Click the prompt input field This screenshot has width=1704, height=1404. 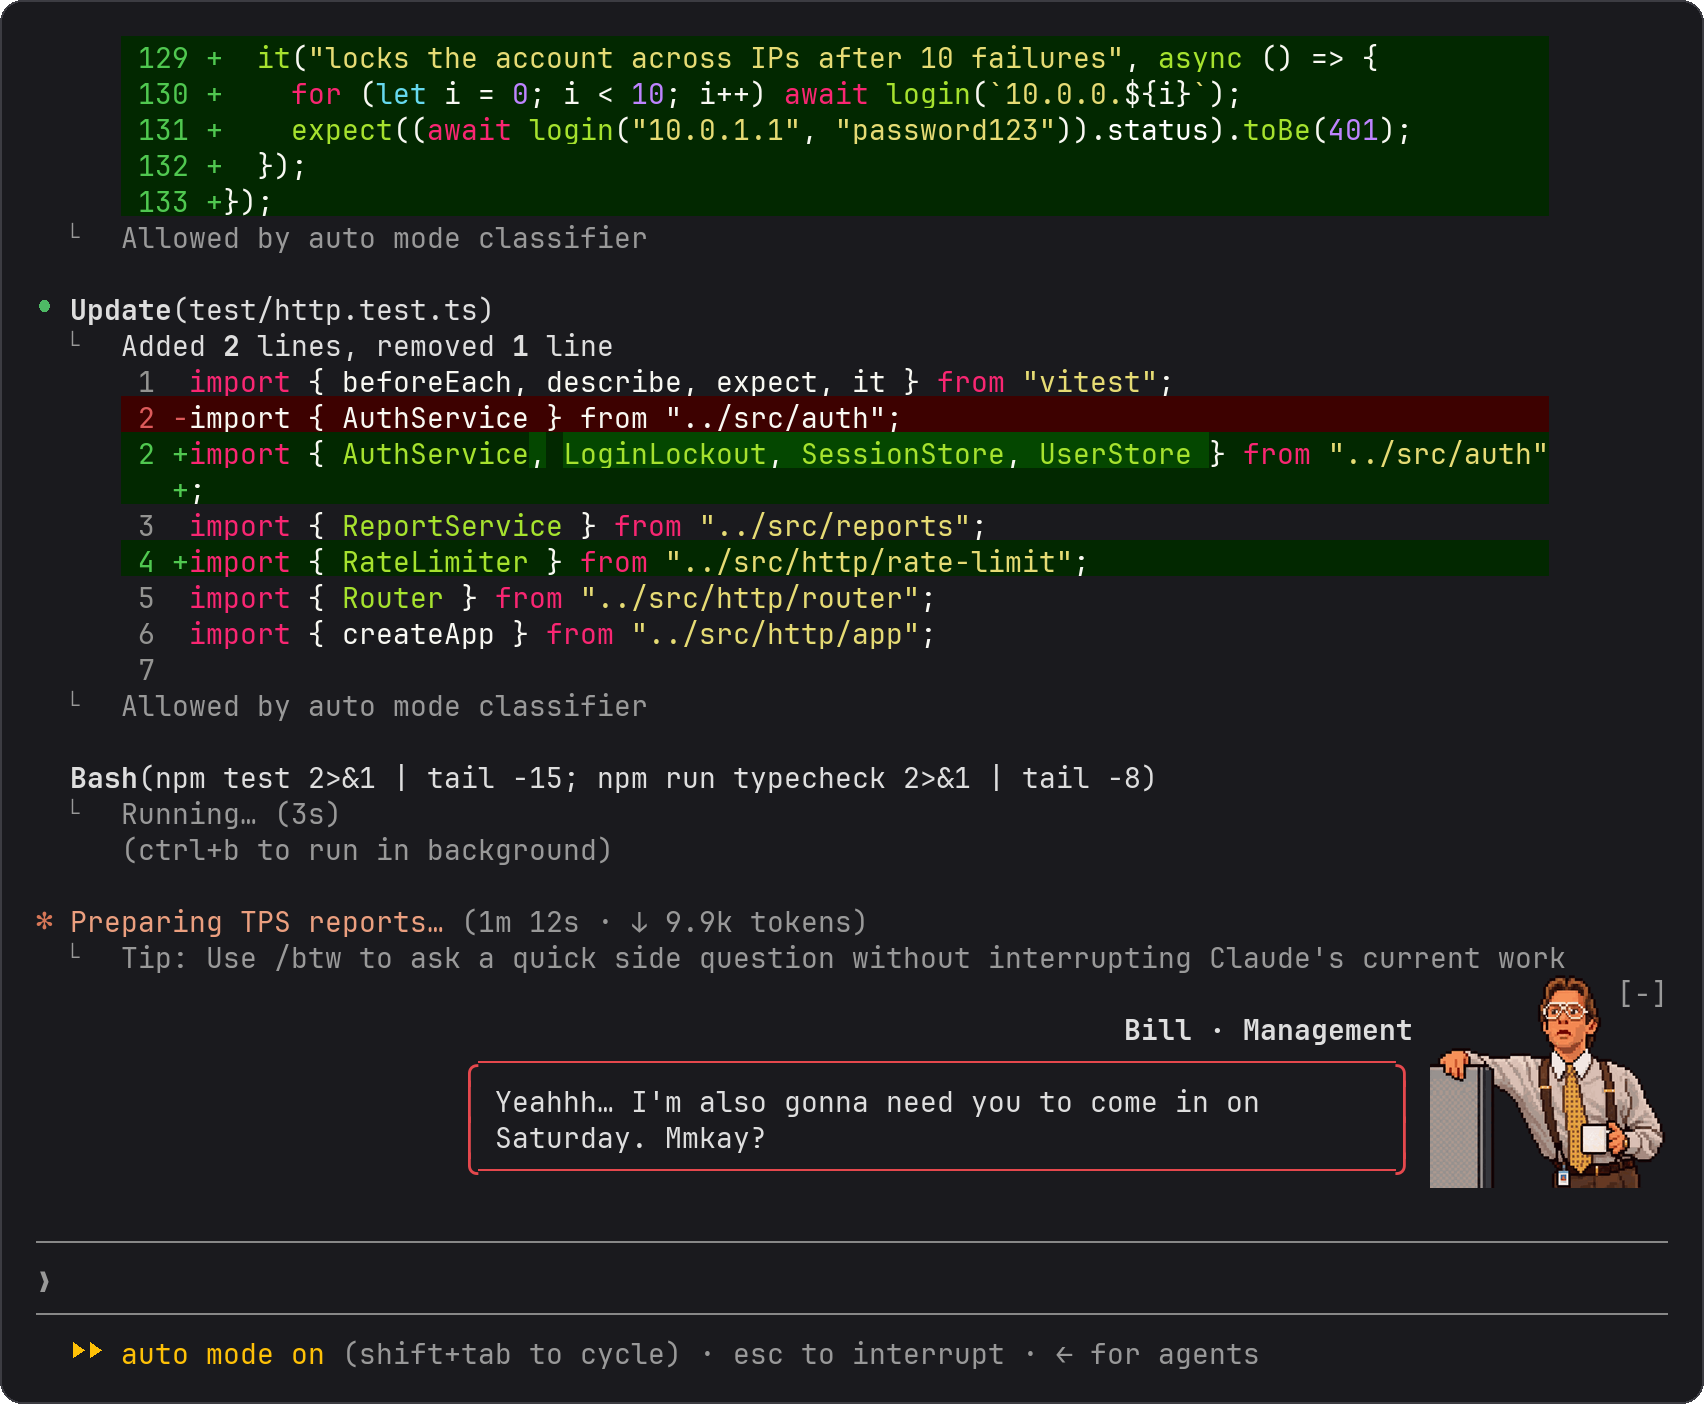coord(852,1280)
